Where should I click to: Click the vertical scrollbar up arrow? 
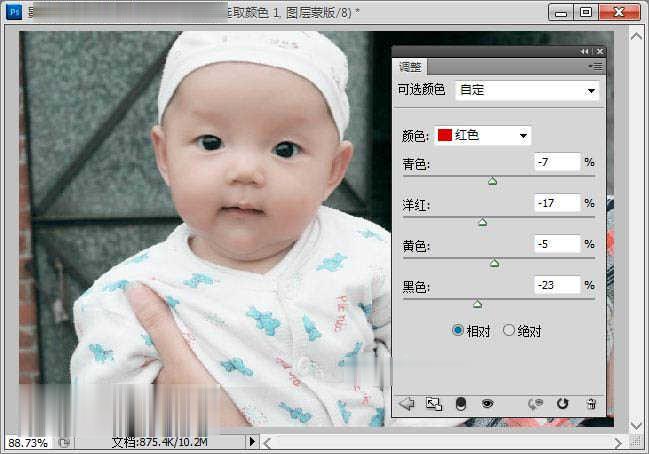636,36
